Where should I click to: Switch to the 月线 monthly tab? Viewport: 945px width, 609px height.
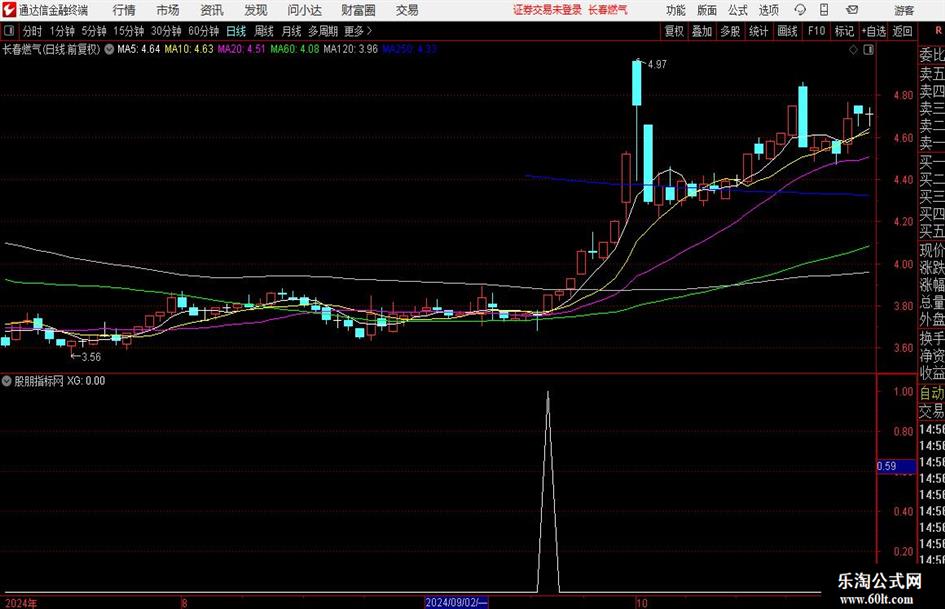[x=292, y=31]
